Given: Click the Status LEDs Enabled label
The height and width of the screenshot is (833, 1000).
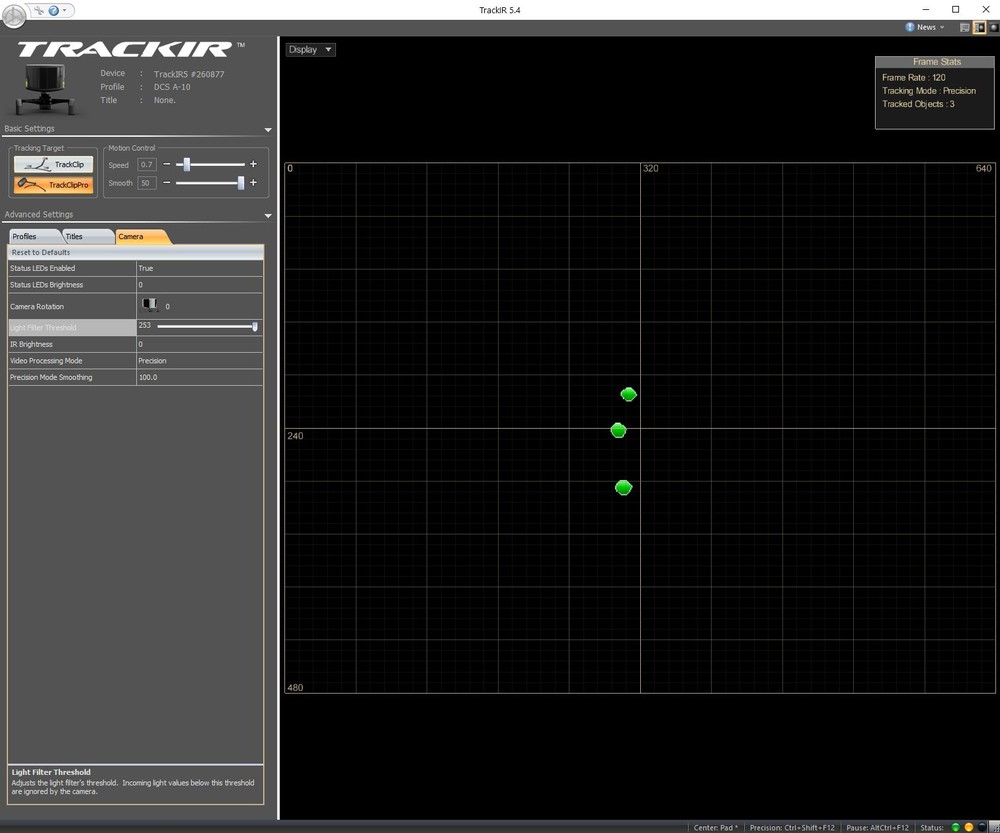Looking at the screenshot, I should (x=43, y=269).
